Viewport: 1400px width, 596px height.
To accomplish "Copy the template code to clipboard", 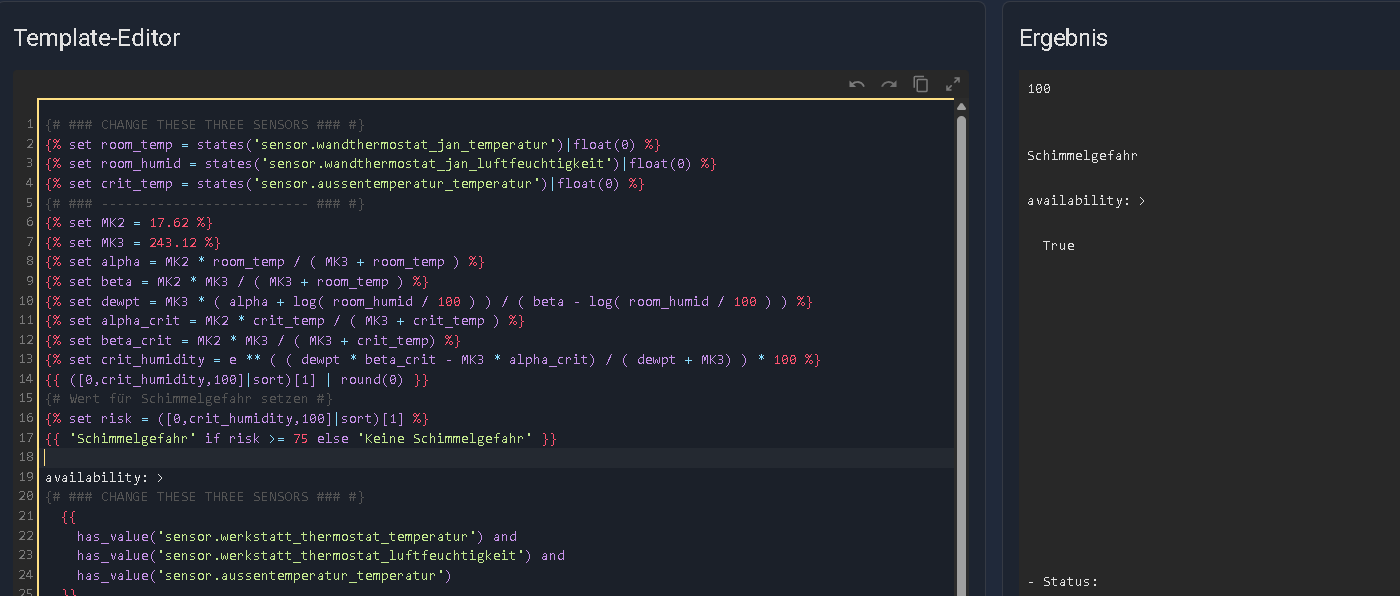I will pos(921,85).
